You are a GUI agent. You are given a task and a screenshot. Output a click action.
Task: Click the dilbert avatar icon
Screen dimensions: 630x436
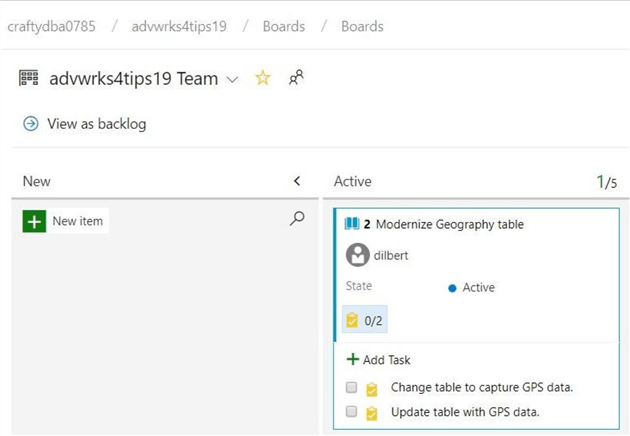click(x=357, y=255)
